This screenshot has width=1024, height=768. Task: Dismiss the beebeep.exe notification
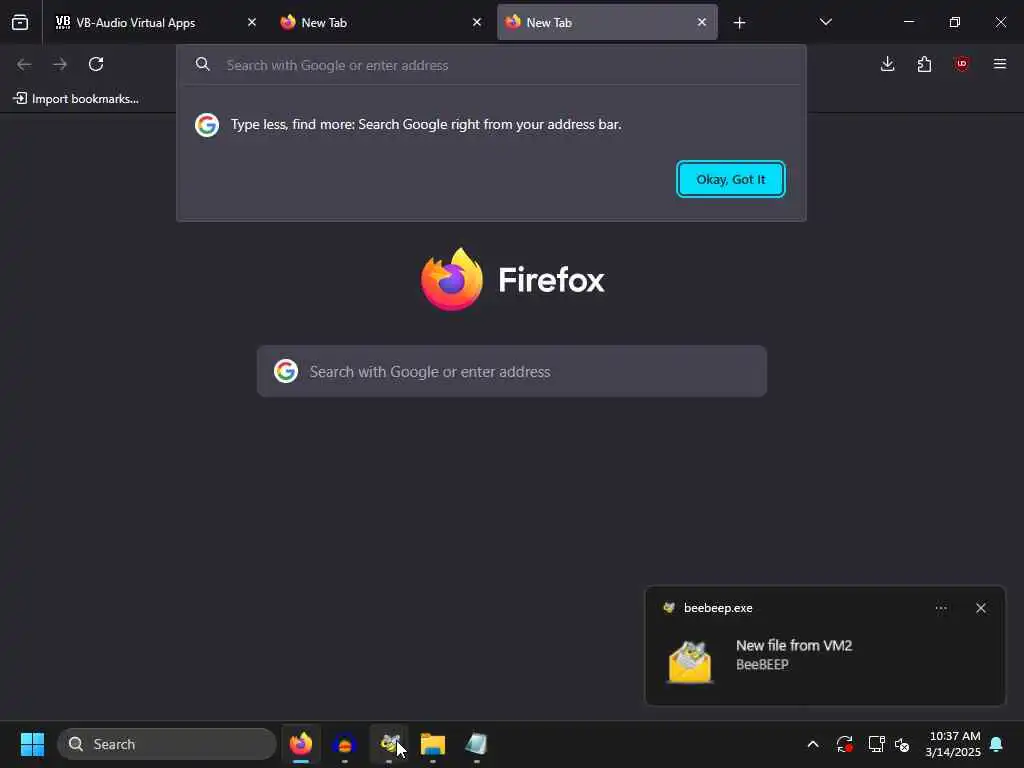point(981,608)
